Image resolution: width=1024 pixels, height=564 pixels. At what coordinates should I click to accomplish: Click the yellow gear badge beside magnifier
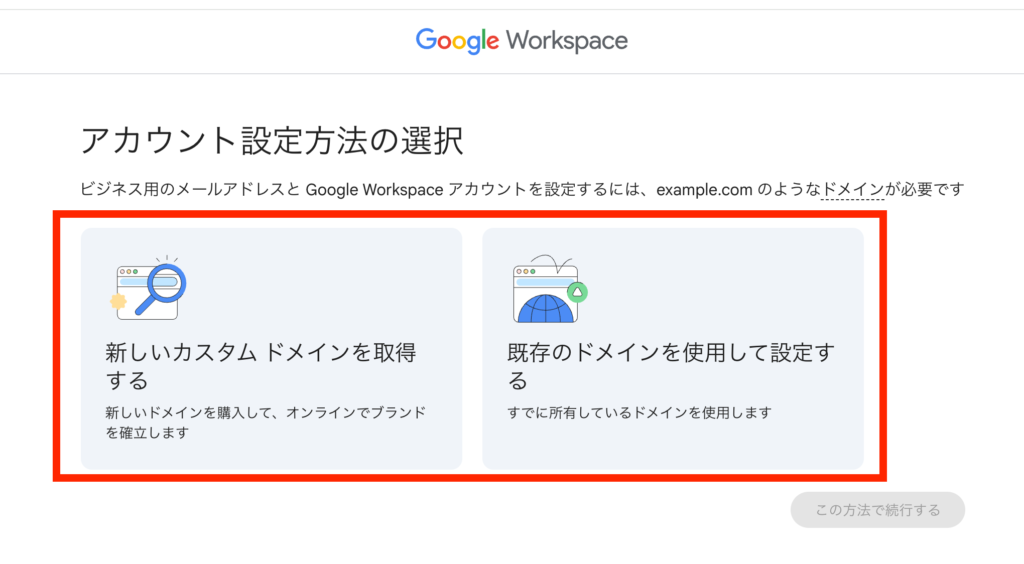pos(118,300)
